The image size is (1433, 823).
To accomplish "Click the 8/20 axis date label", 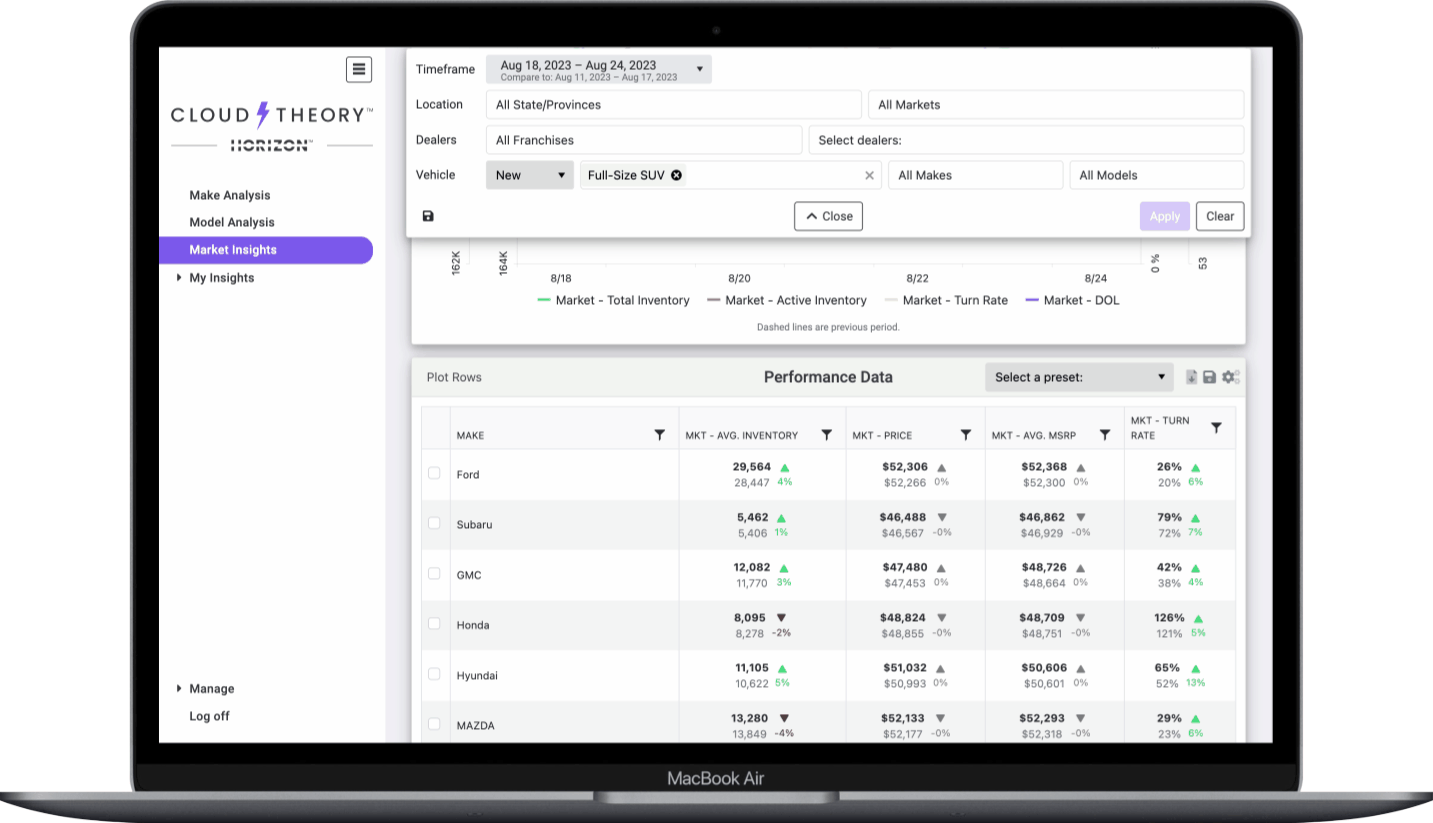I will 739,278.
